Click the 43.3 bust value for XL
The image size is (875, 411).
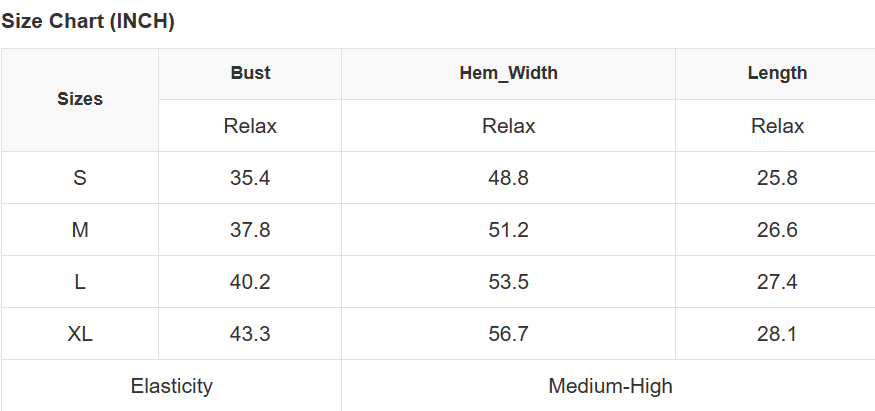tap(250, 334)
